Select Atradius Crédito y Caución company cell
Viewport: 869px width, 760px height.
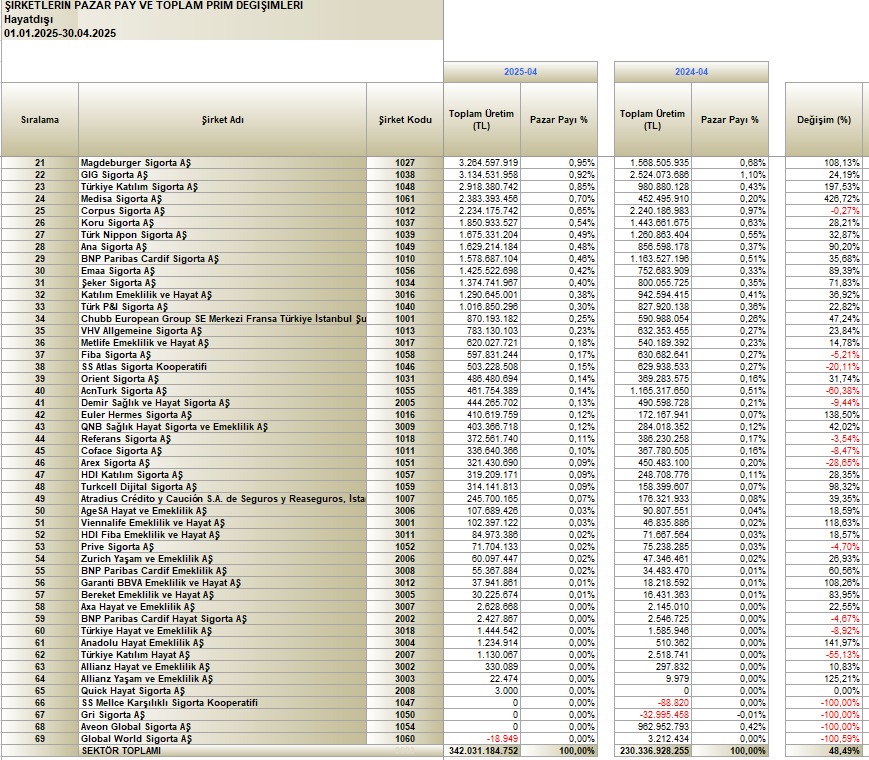click(x=223, y=499)
